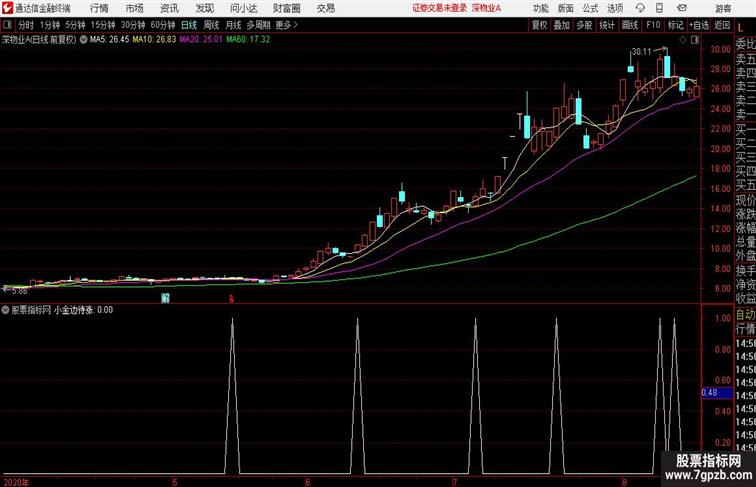Viewport: 756px width, 487px height.
Task: Click the 画线 drawing tools button
Action: [630, 25]
